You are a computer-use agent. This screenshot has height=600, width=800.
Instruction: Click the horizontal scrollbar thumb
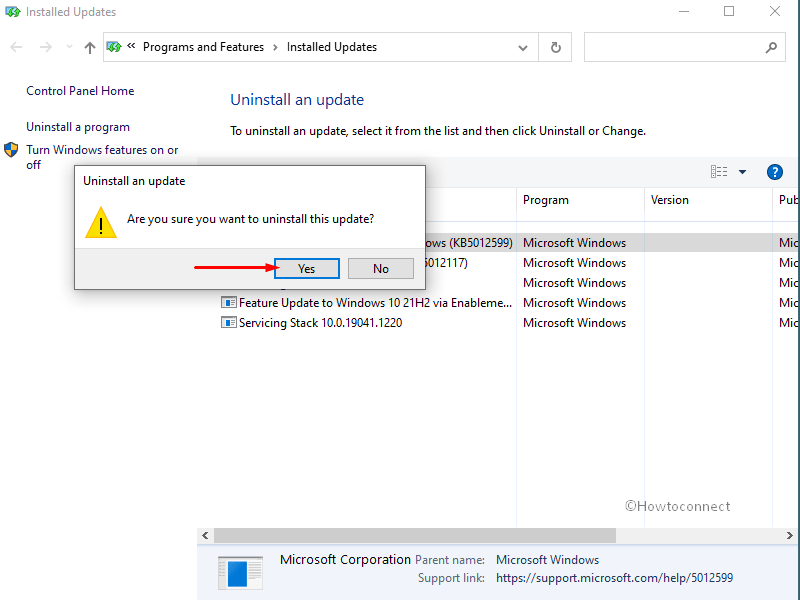coord(415,535)
